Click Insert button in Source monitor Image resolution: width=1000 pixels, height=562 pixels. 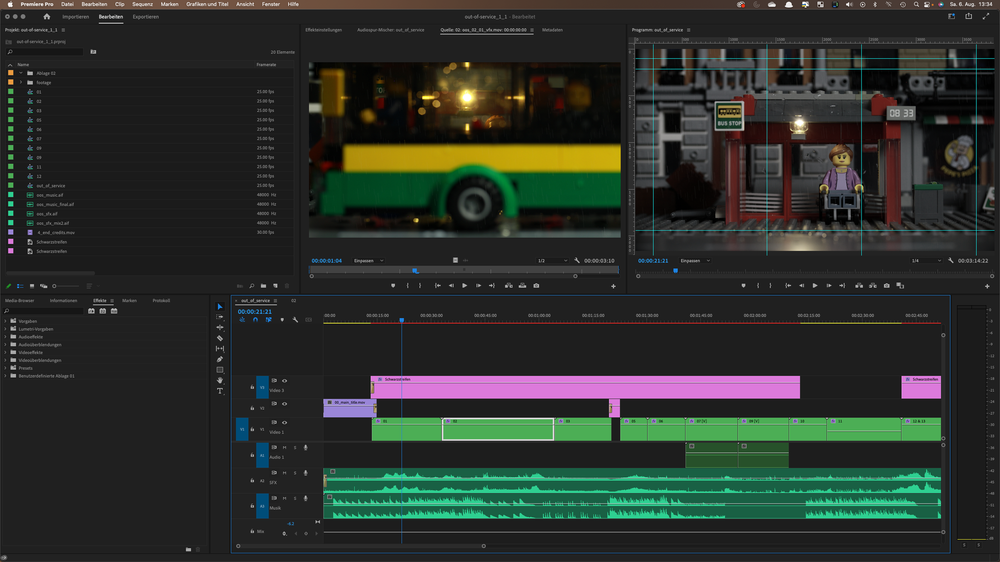tap(508, 286)
